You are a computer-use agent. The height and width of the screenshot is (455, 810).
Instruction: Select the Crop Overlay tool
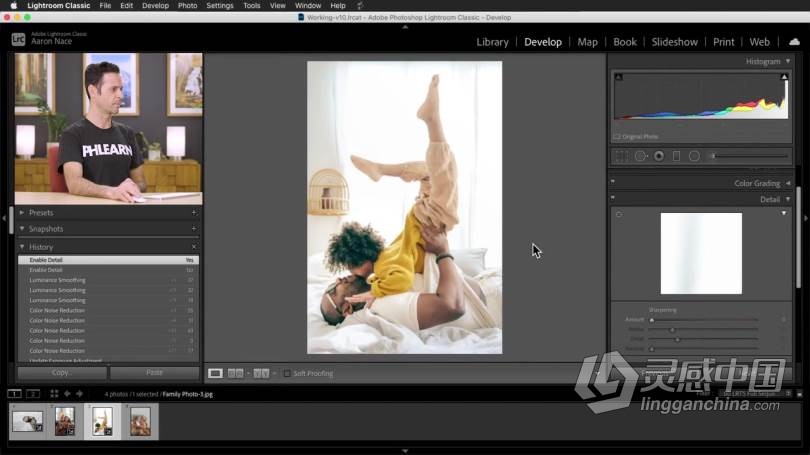pos(621,156)
